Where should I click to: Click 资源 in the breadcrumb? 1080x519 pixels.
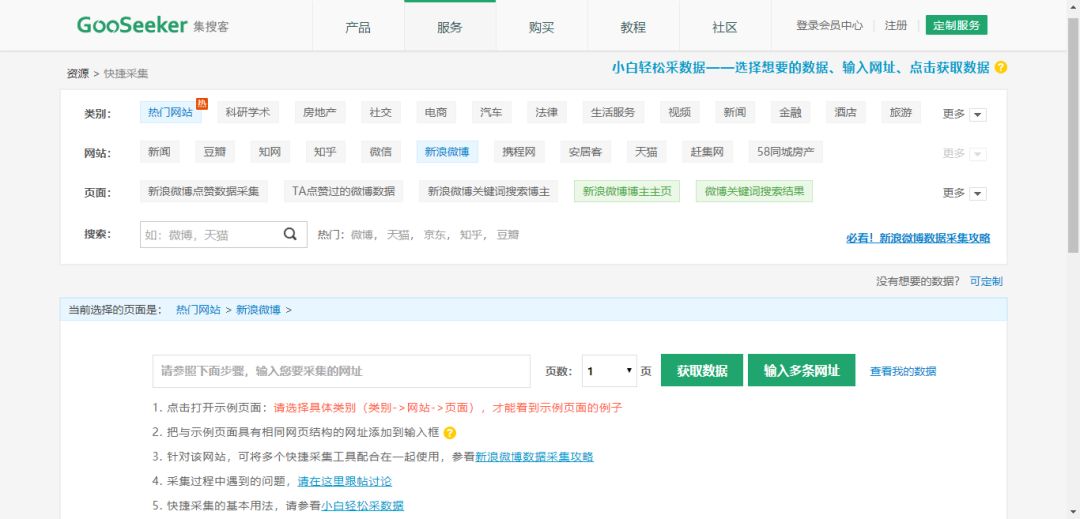(77, 73)
